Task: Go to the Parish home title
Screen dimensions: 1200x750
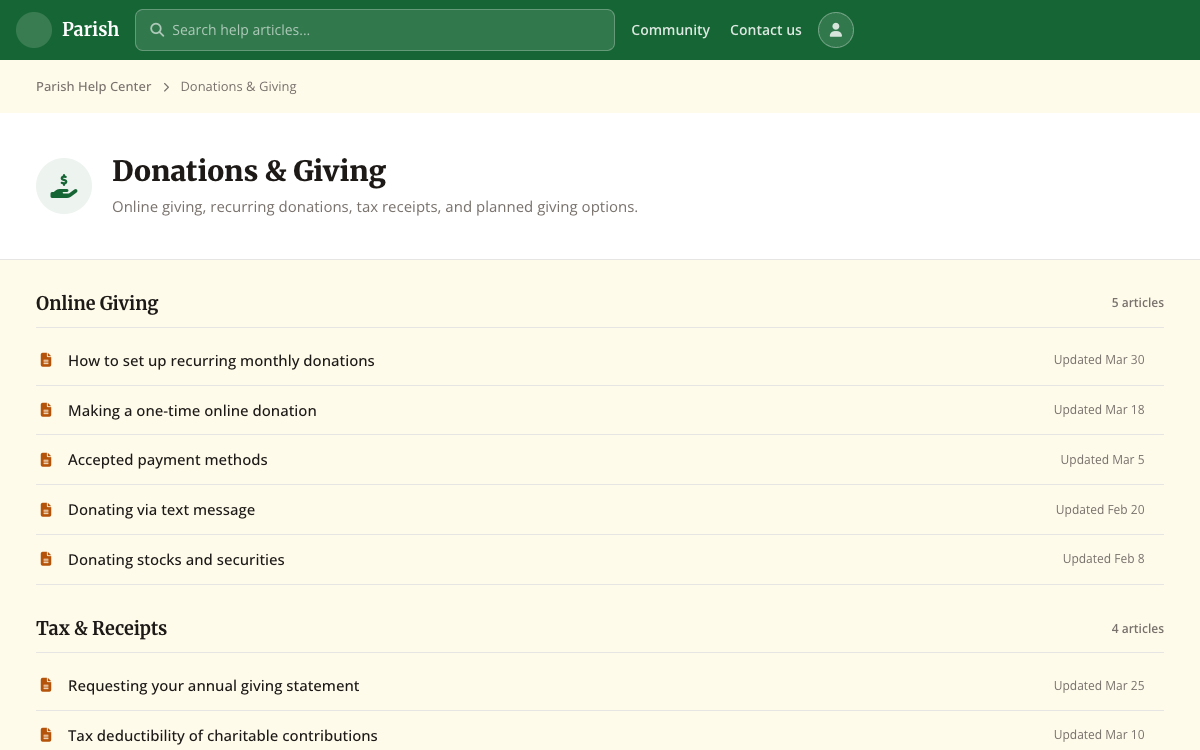Action: 90,30
